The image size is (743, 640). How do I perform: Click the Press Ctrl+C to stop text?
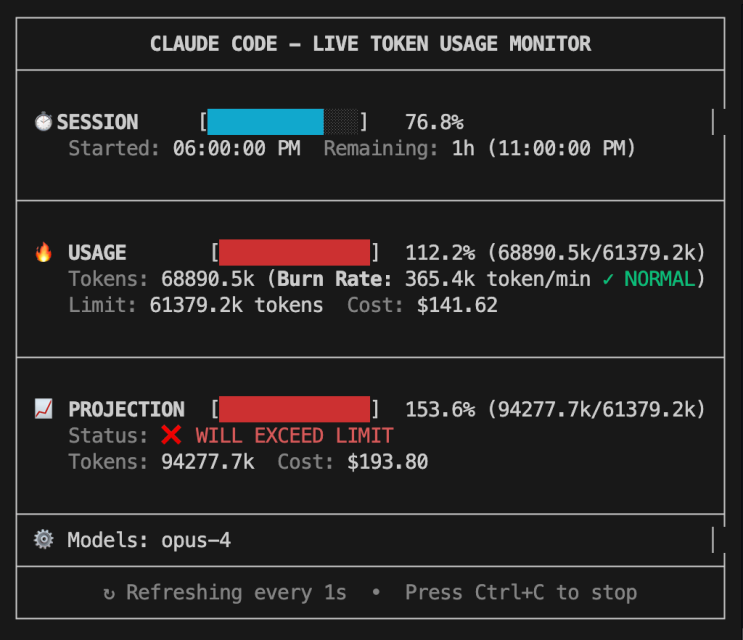[521, 593]
